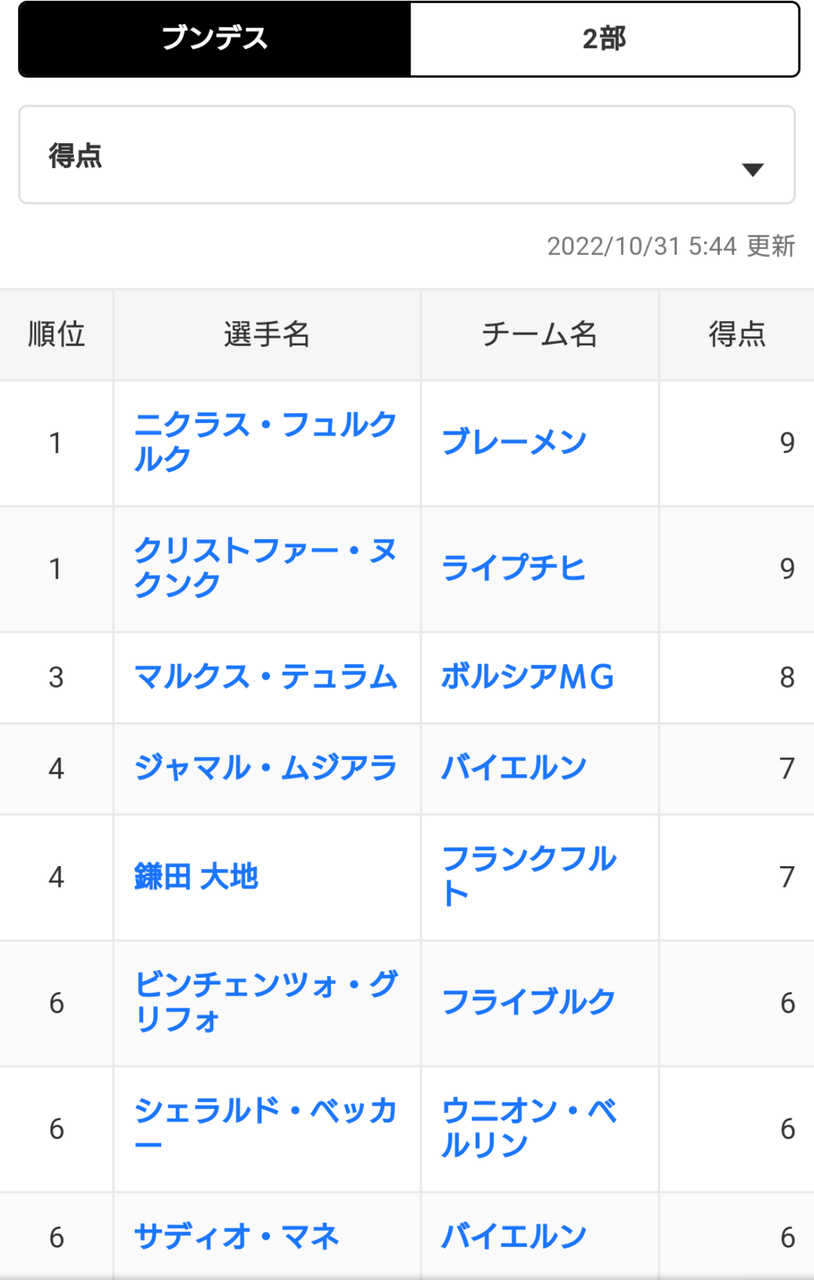Click the dropdown arrow icon beside 得点

click(753, 170)
